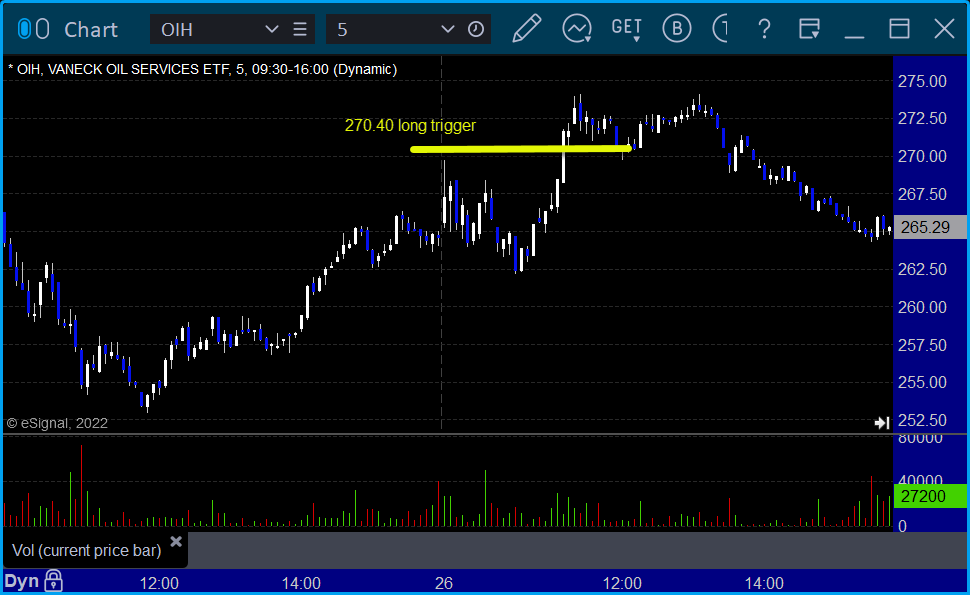The width and height of the screenshot is (970, 595).
Task: Click the circled B icon
Action: tap(677, 29)
